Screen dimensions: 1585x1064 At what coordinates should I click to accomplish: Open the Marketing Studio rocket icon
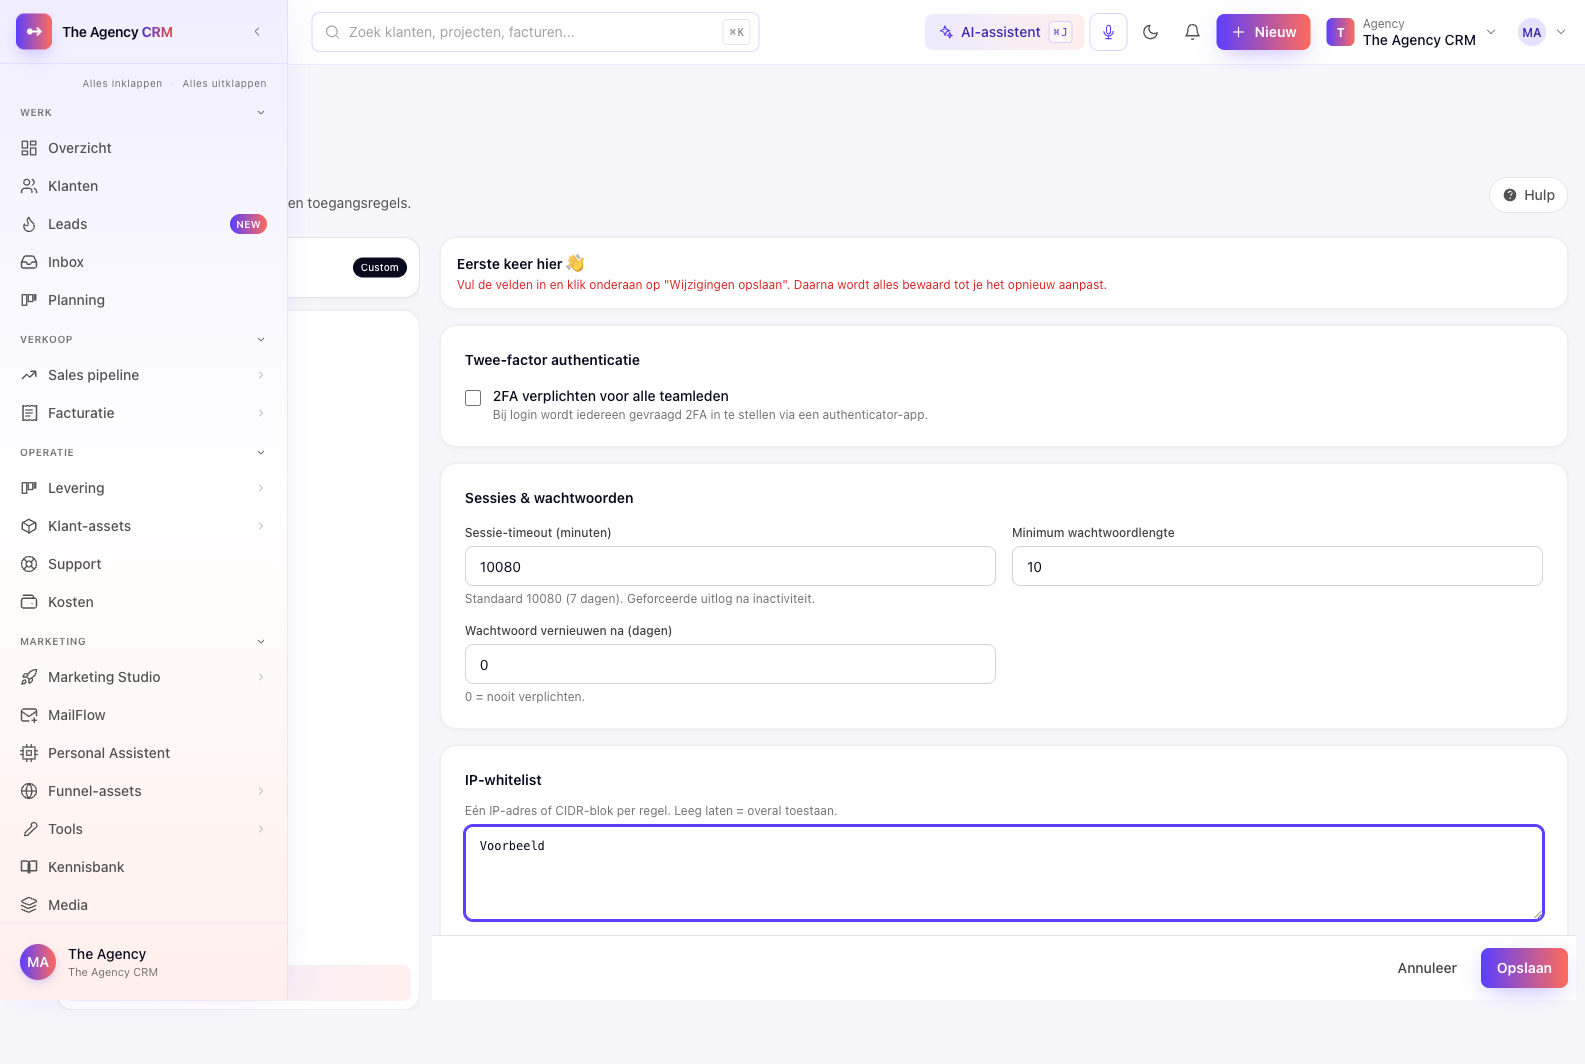pos(29,677)
